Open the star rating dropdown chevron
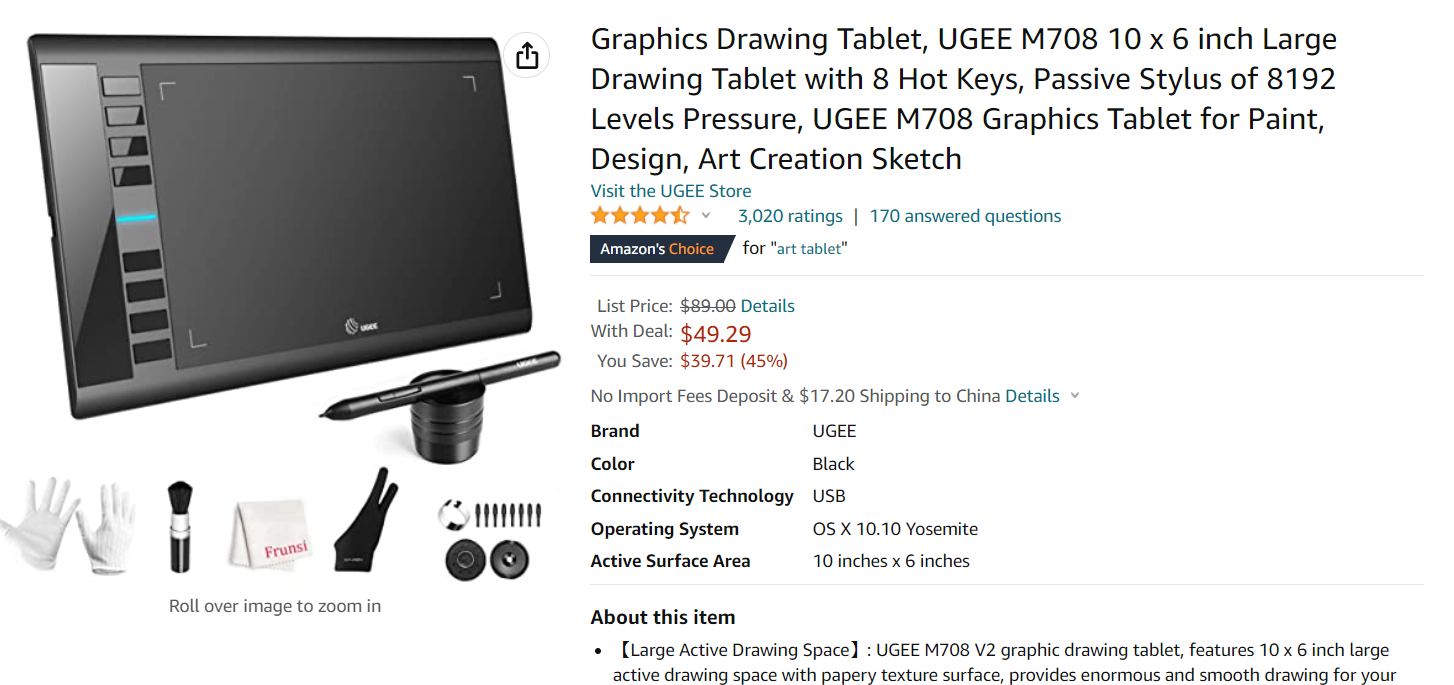The height and width of the screenshot is (685, 1454). [706, 215]
